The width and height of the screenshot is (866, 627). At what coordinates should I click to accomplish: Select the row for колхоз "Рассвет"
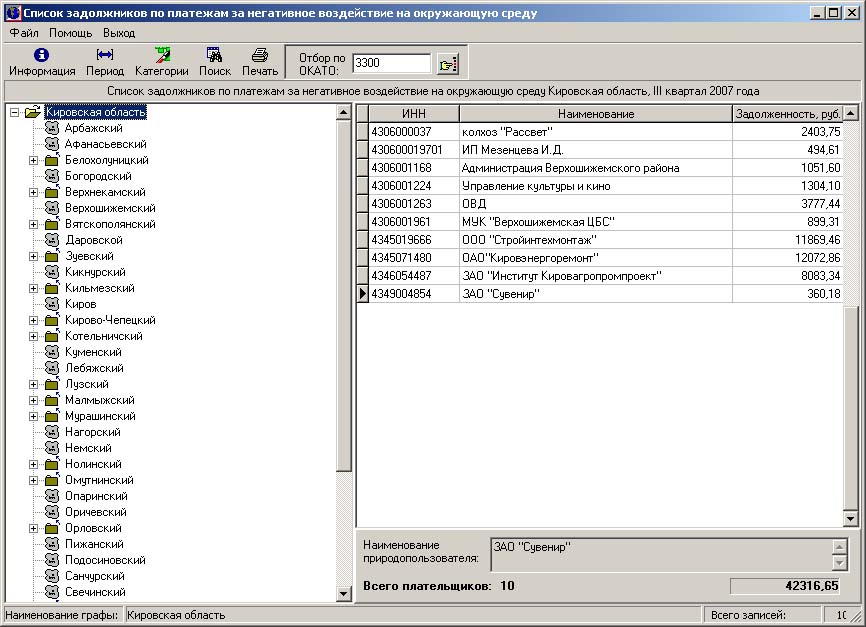coord(595,132)
